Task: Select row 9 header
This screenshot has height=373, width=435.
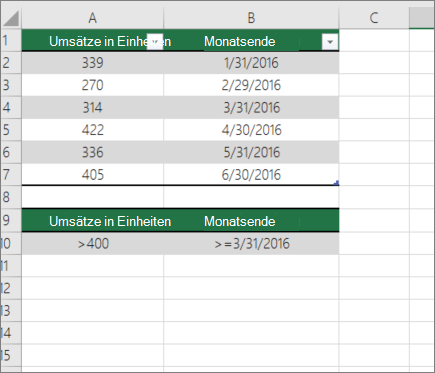Action: pos(11,220)
